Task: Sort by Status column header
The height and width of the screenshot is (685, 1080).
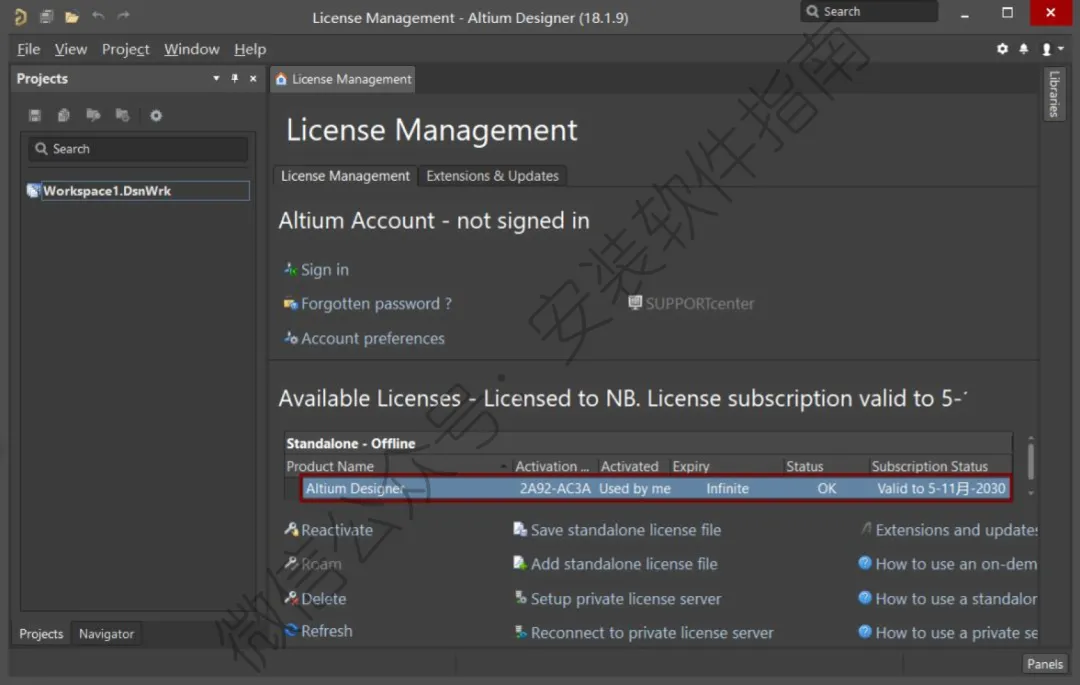Action: point(804,467)
